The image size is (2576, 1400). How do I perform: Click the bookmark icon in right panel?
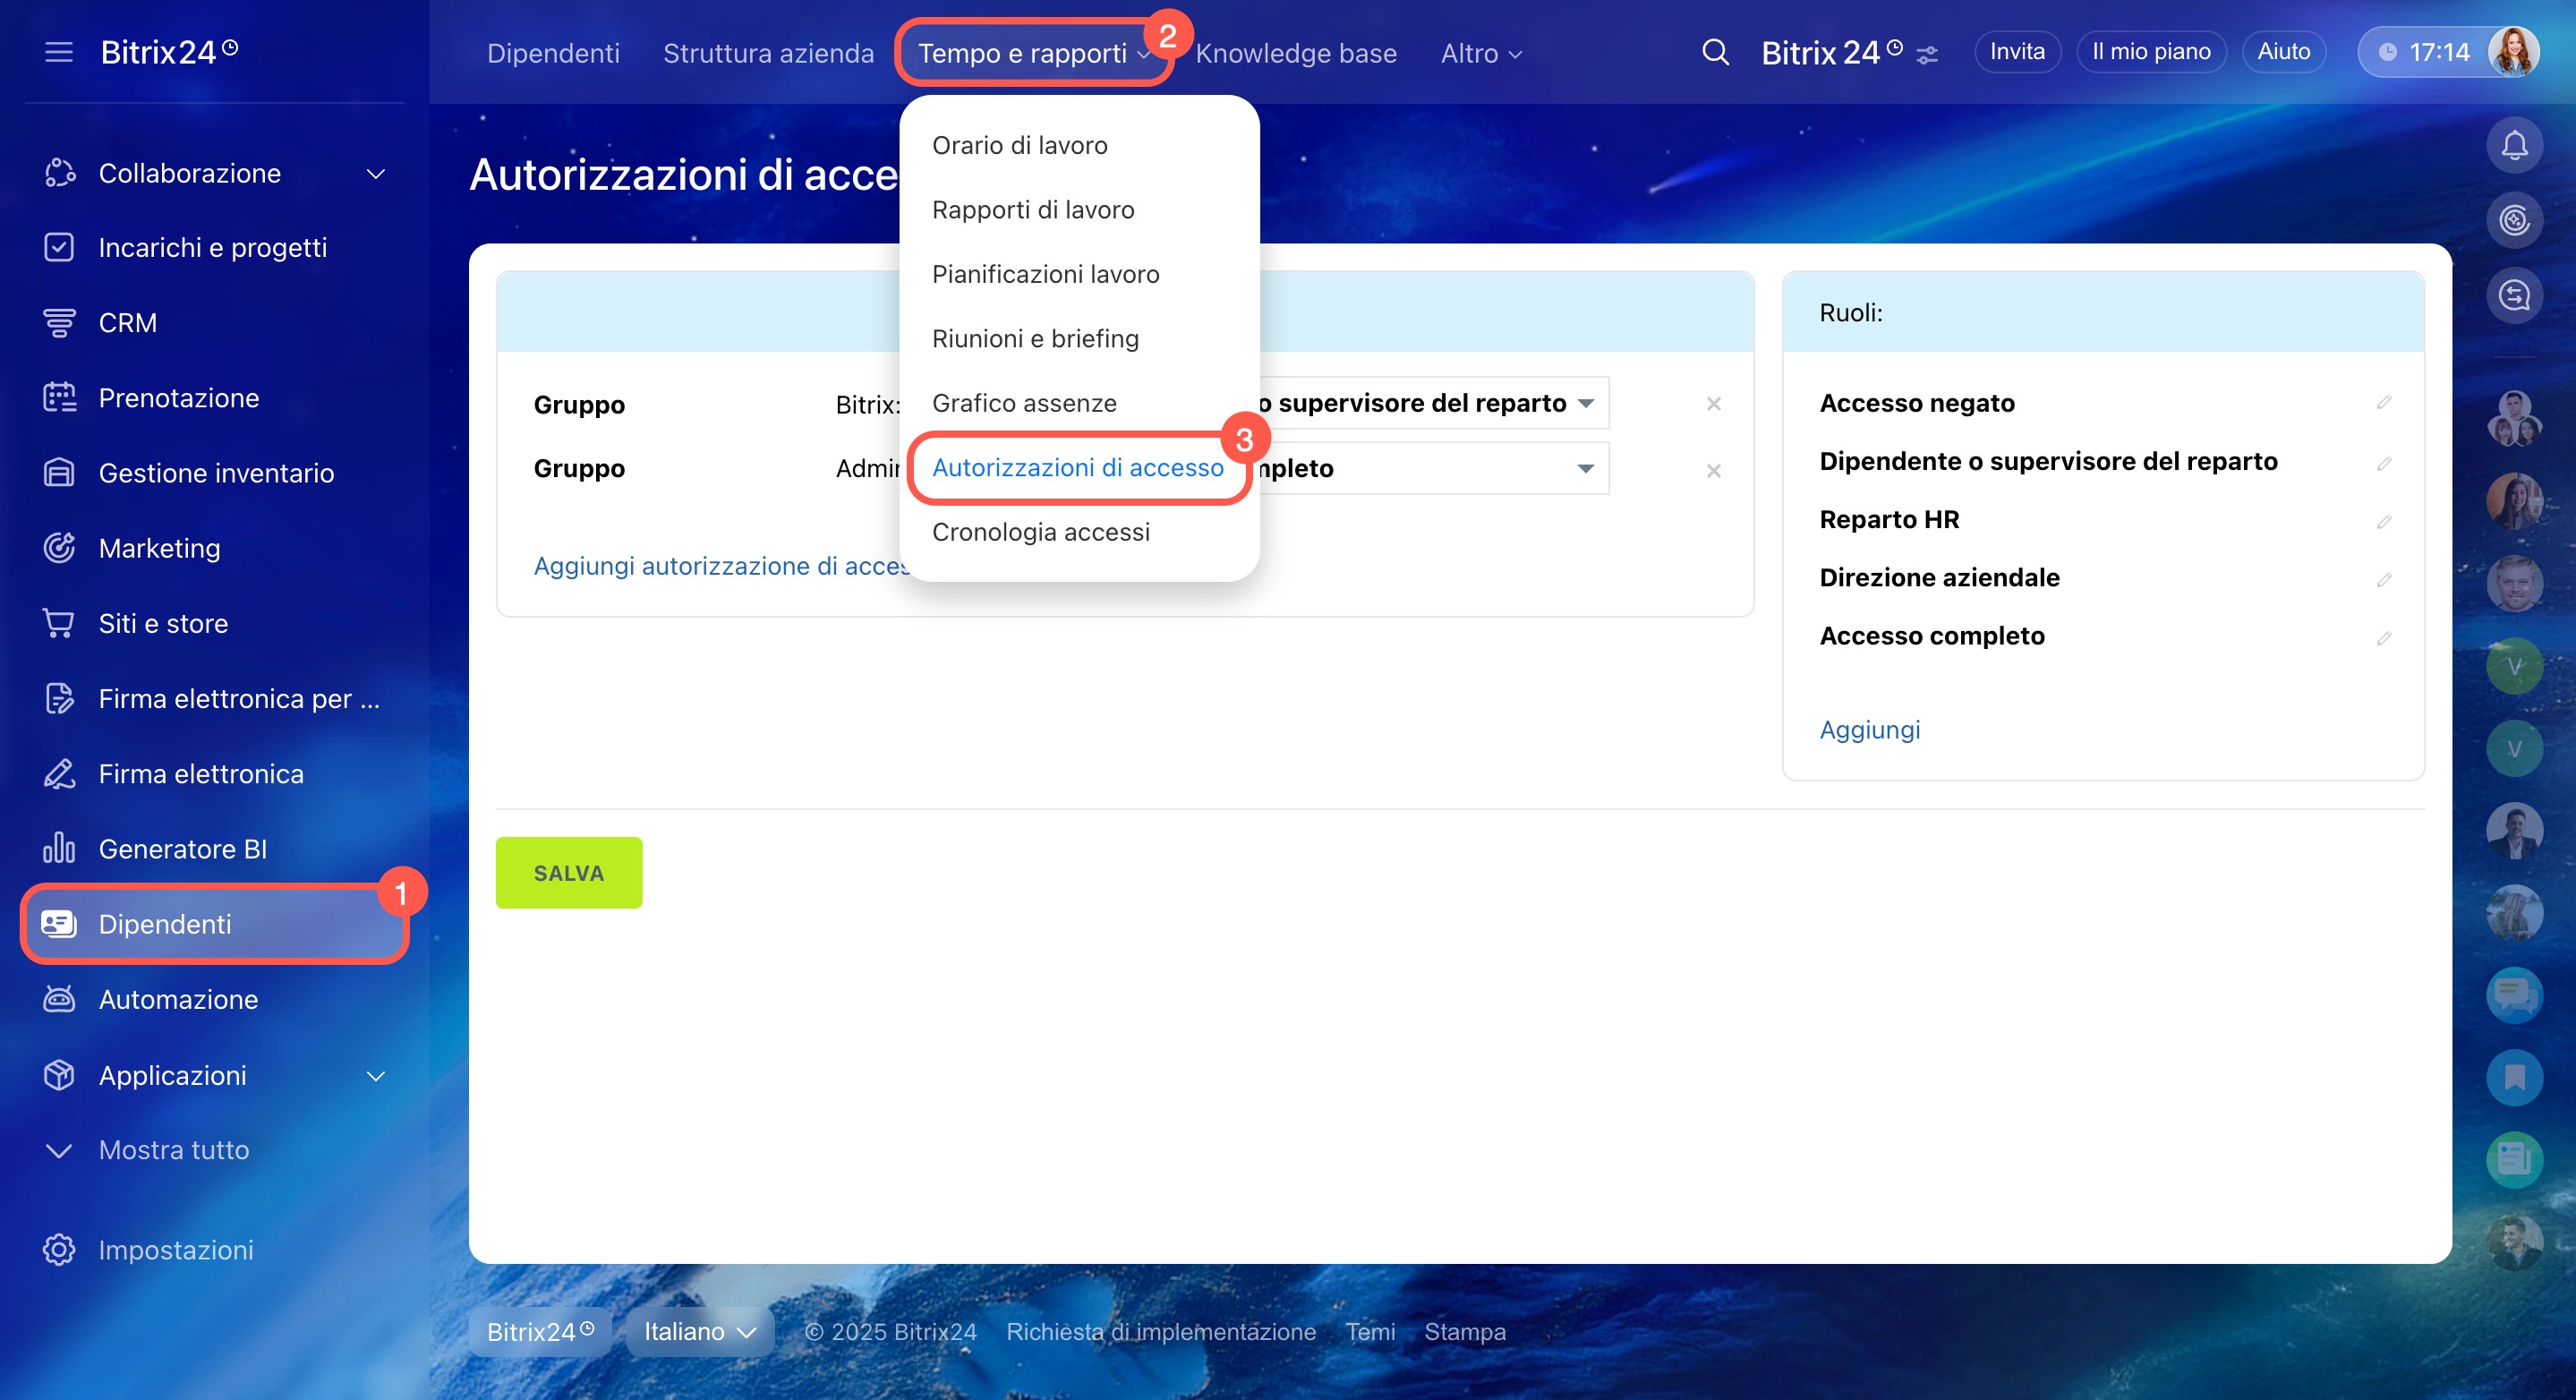pos(2513,1077)
